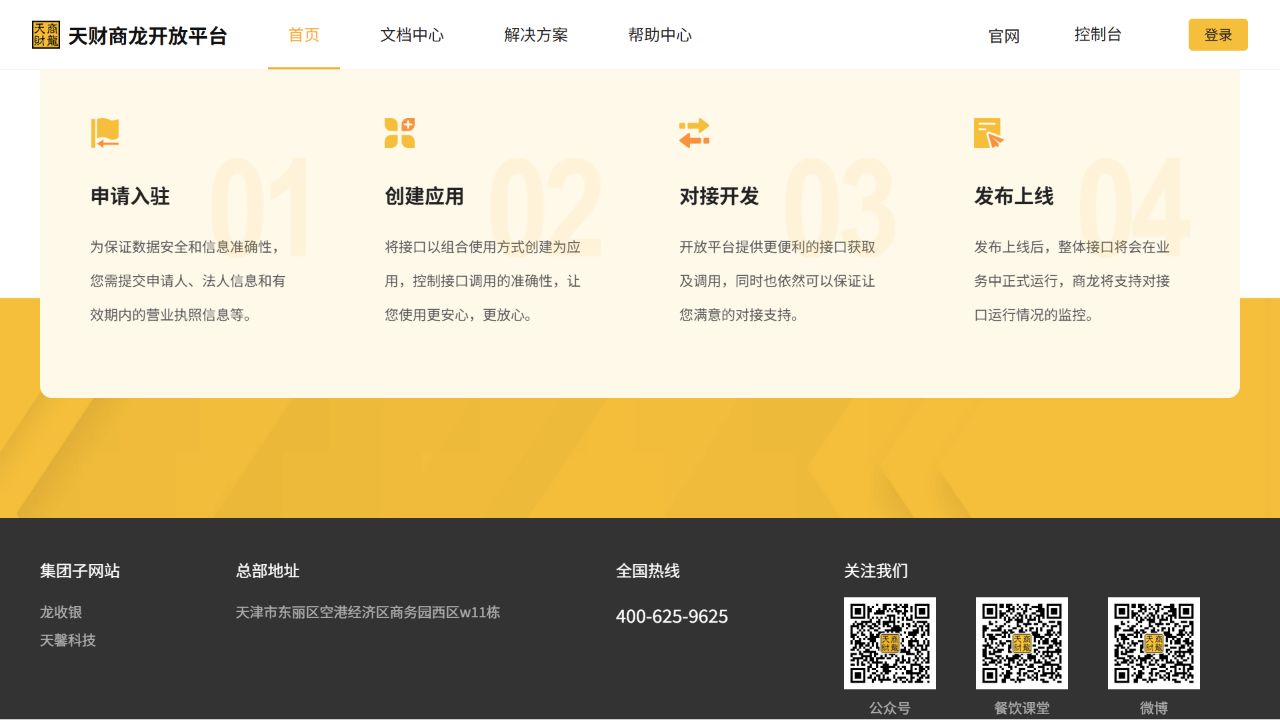The width and height of the screenshot is (1280, 720).
Task: Click the 登录 button
Action: click(1218, 35)
